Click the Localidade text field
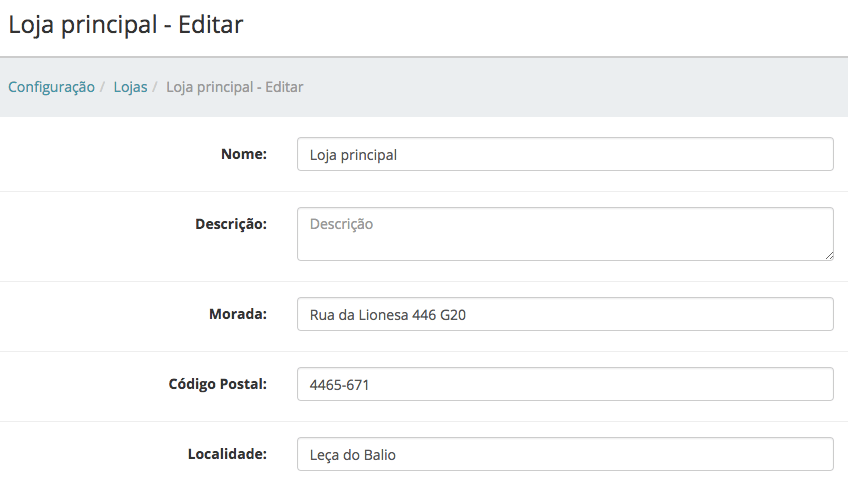The image size is (848, 489). (564, 454)
